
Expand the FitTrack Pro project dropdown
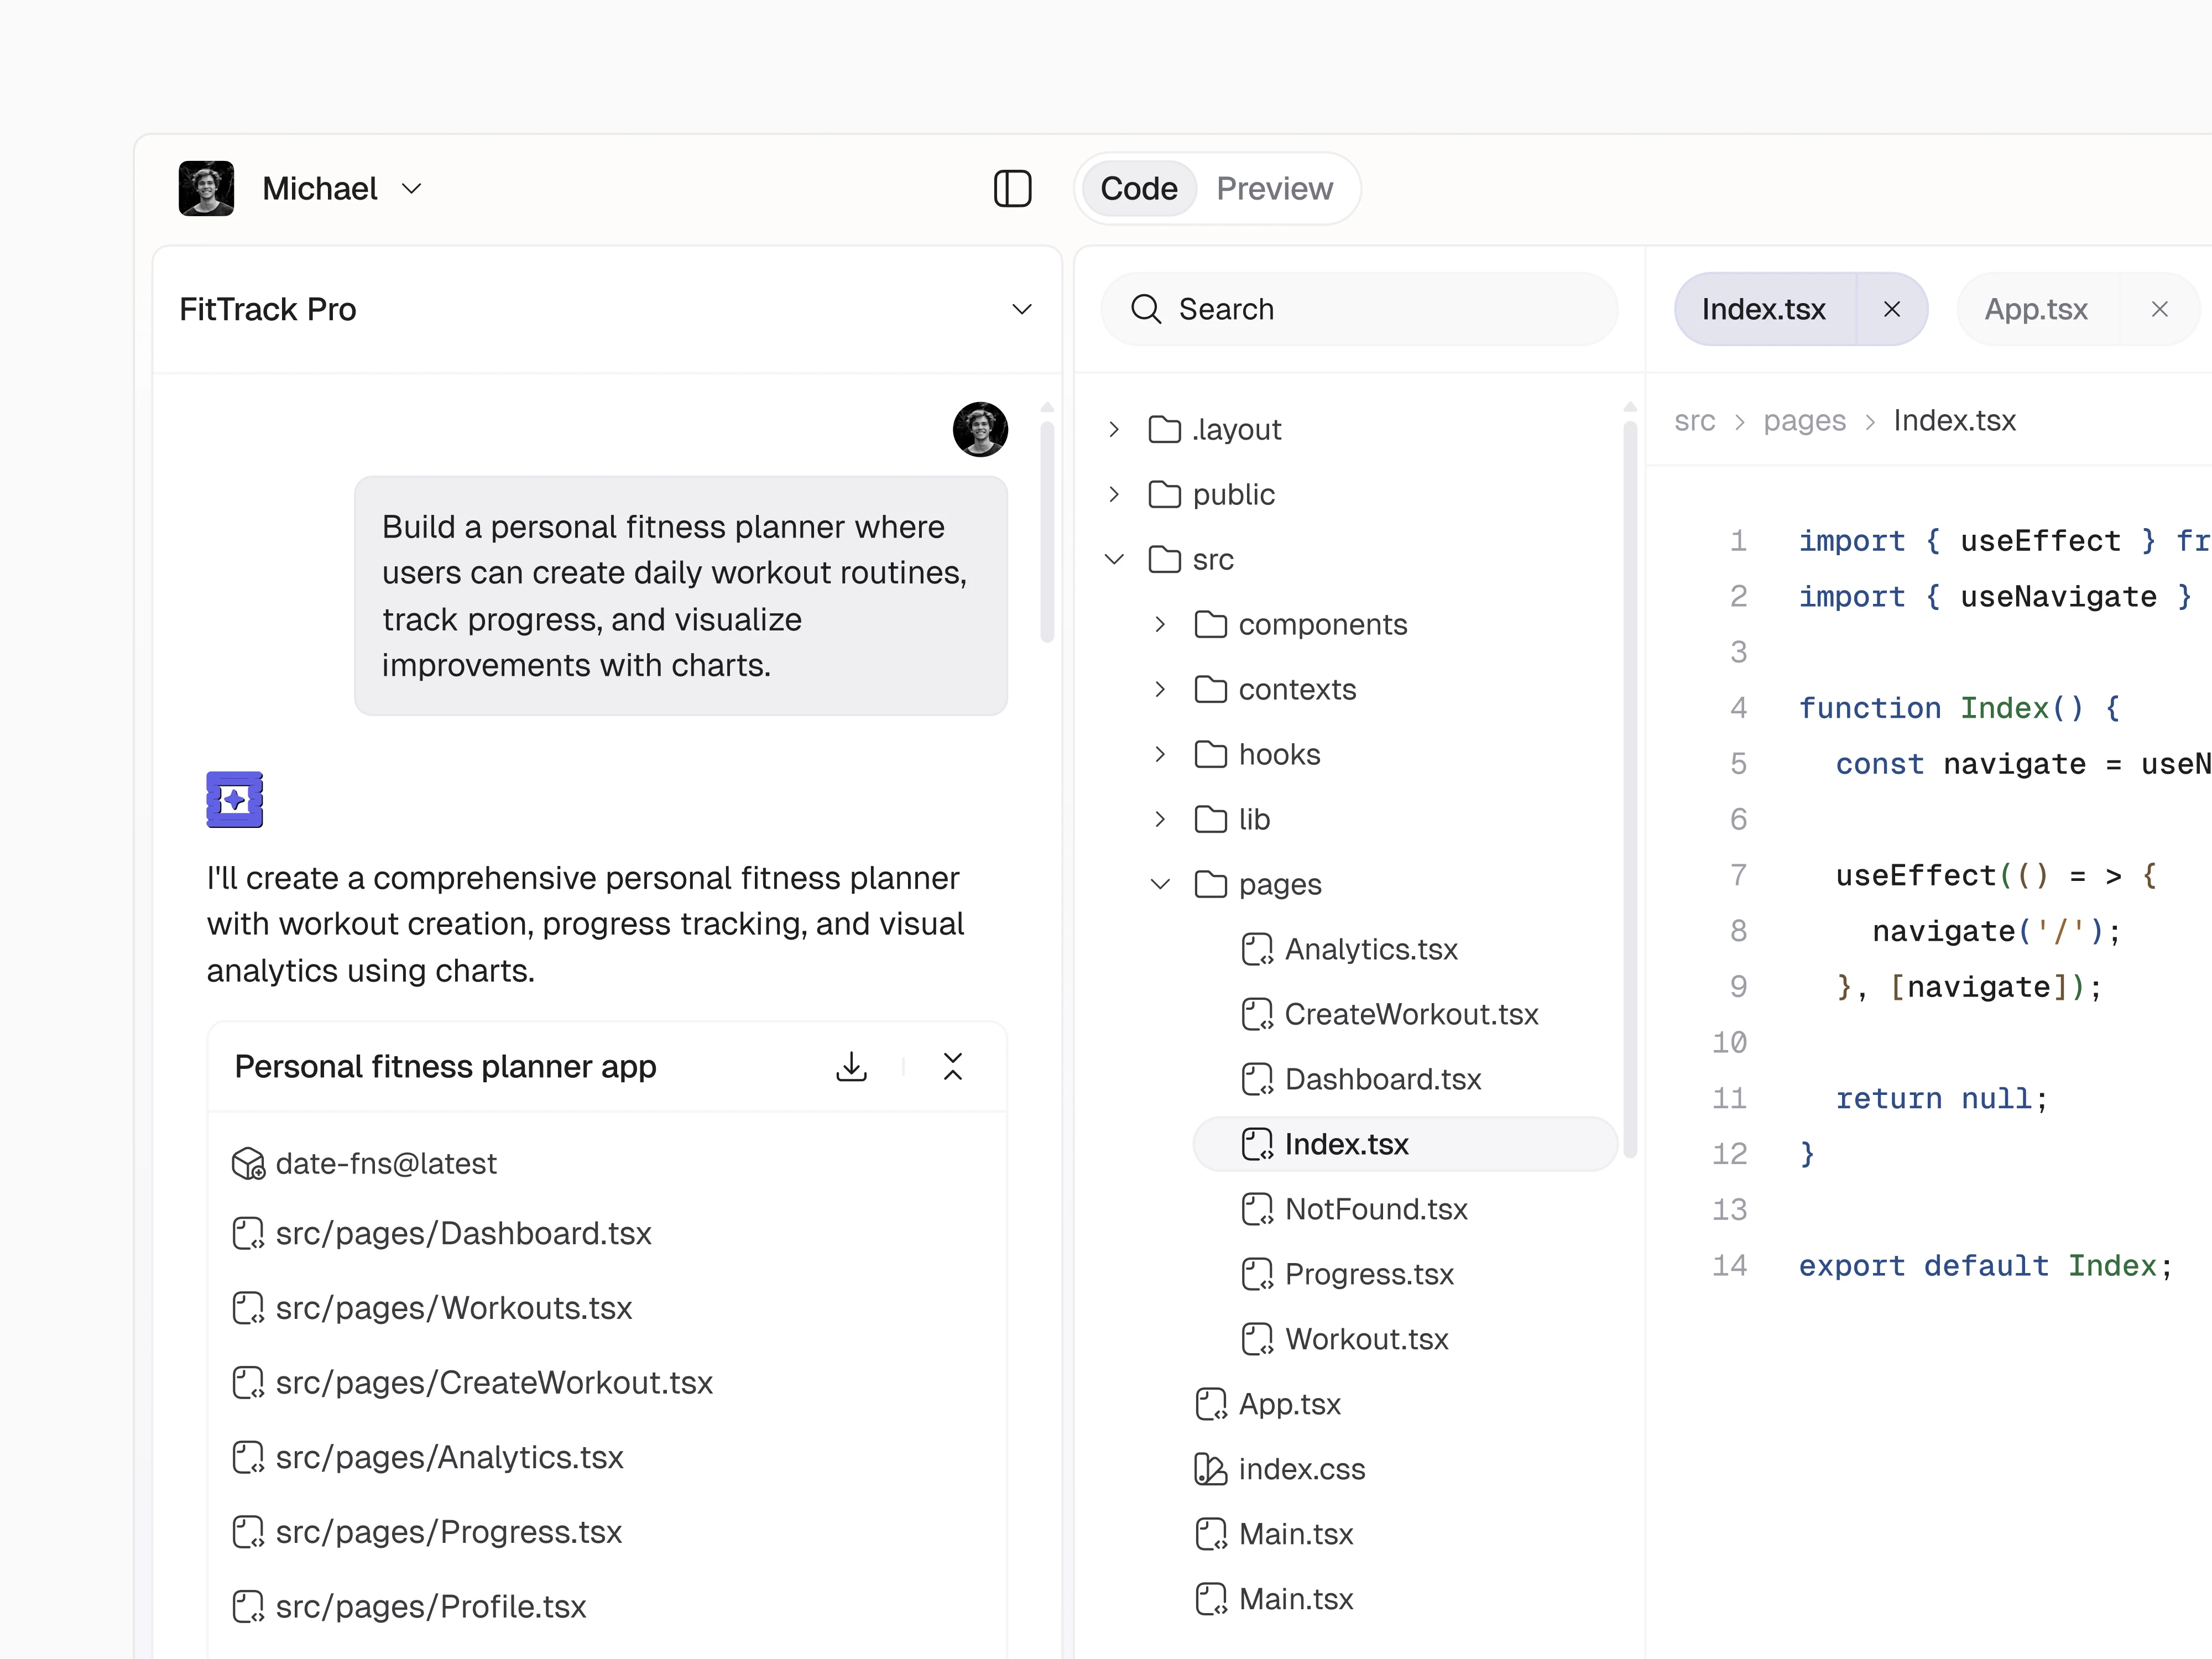(1021, 309)
